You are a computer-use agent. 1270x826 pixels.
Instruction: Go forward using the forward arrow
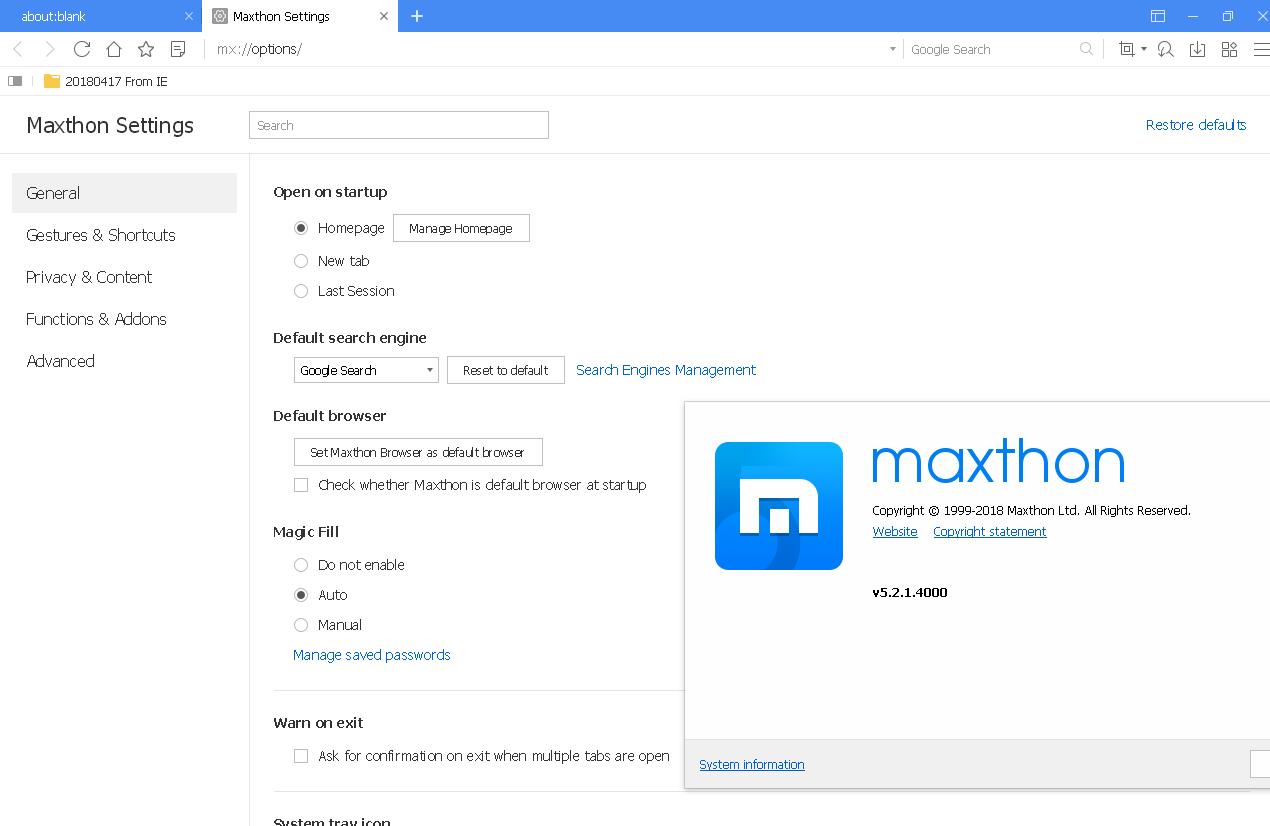50,49
